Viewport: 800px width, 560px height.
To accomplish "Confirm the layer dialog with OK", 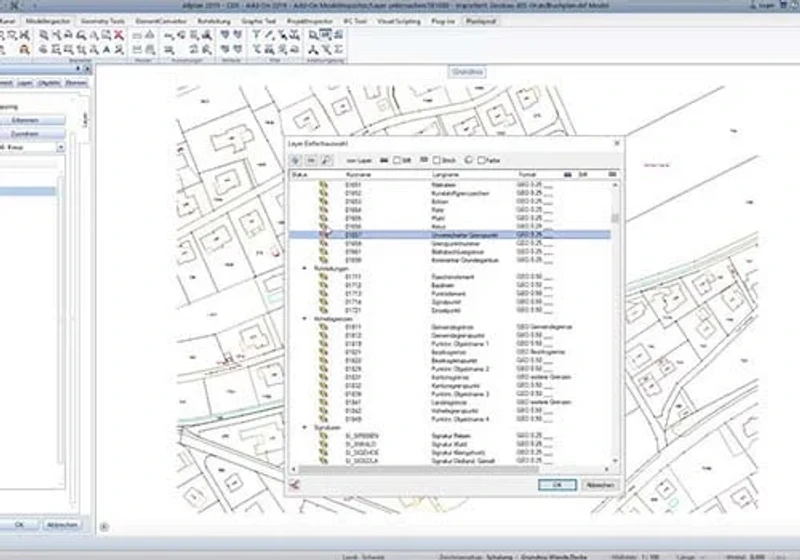I will (x=557, y=485).
